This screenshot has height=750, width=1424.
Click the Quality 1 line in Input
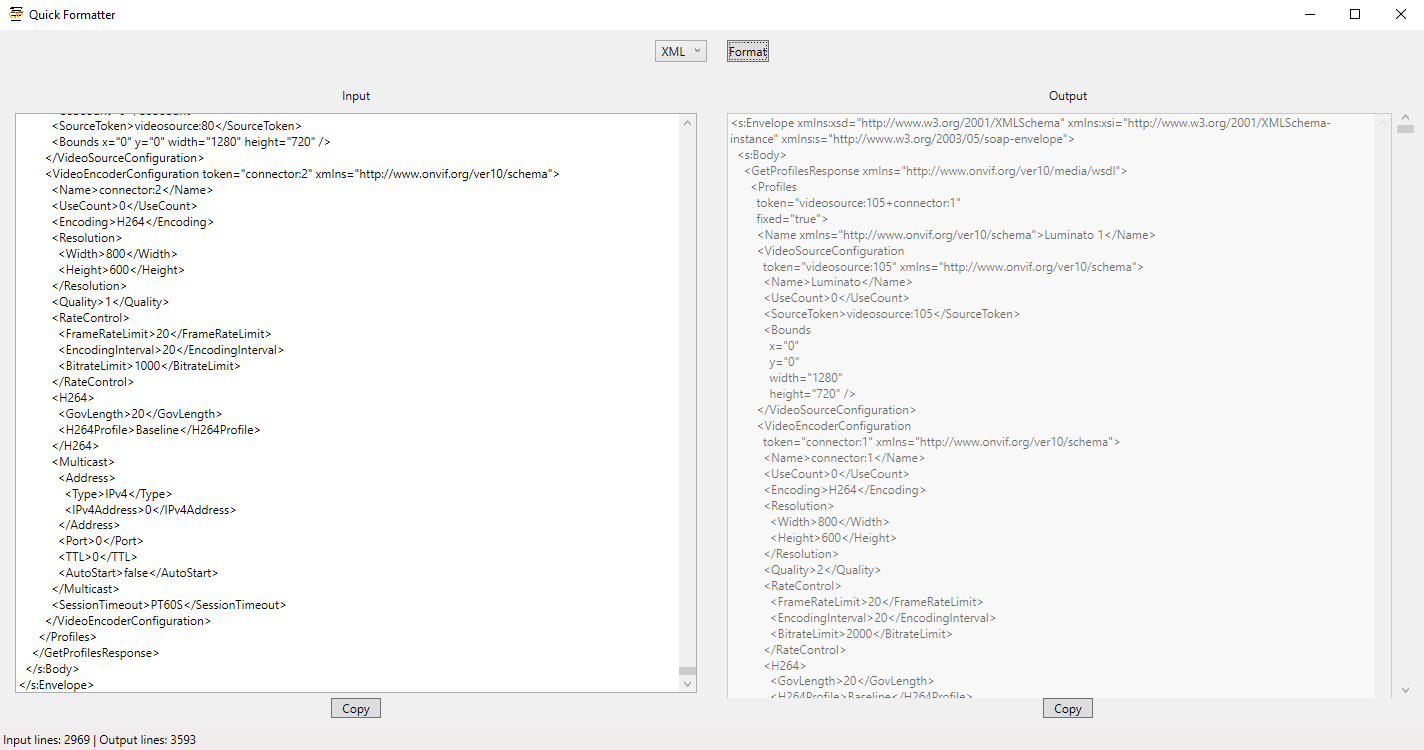110,302
